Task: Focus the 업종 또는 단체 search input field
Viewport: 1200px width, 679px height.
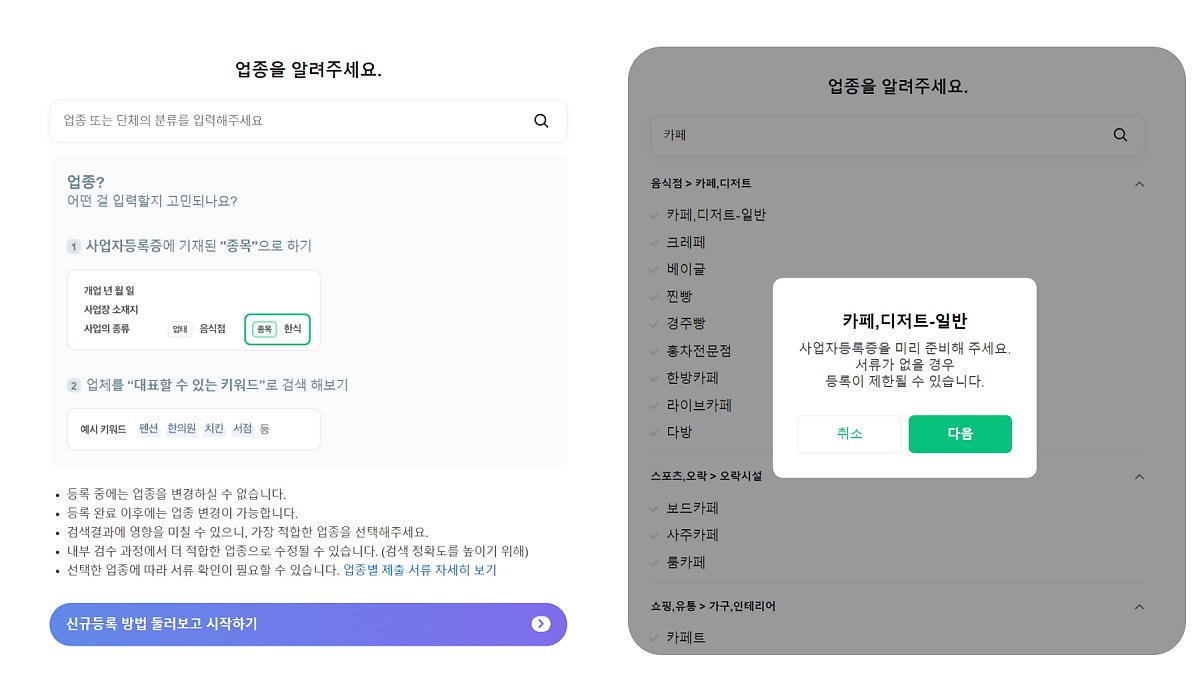Action: click(x=290, y=121)
